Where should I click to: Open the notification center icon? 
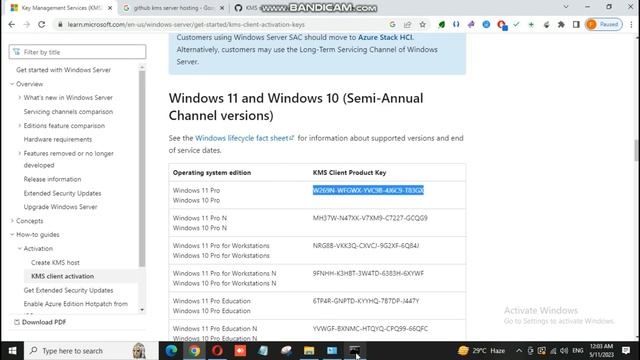click(x=626, y=351)
